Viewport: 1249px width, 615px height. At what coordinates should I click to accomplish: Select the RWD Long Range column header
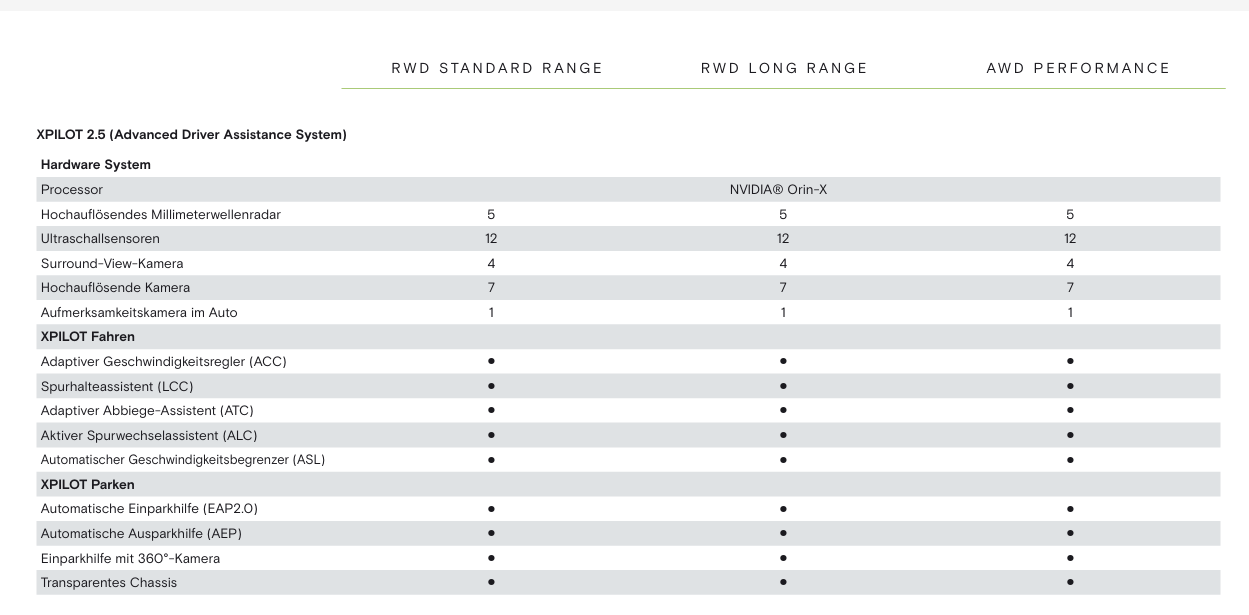tap(784, 69)
